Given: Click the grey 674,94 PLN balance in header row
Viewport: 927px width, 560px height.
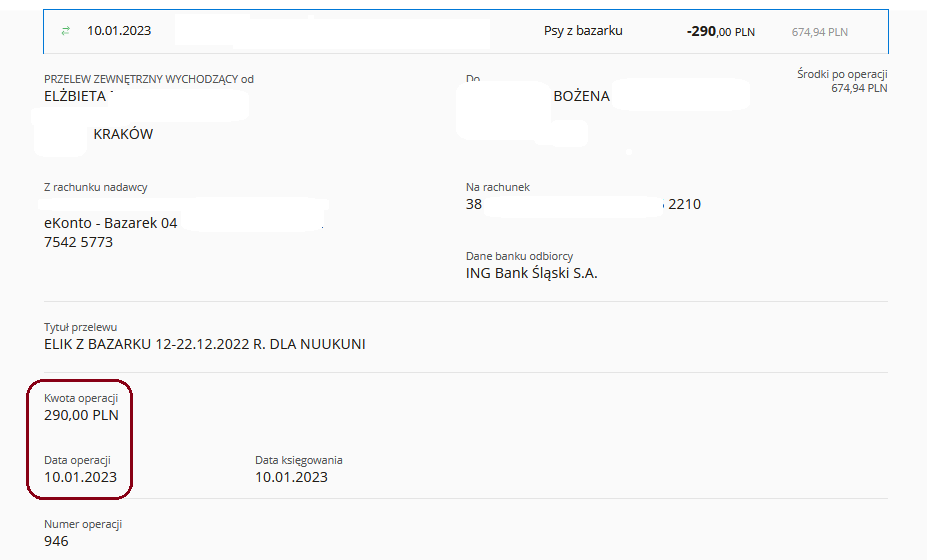Looking at the screenshot, I should [x=819, y=32].
